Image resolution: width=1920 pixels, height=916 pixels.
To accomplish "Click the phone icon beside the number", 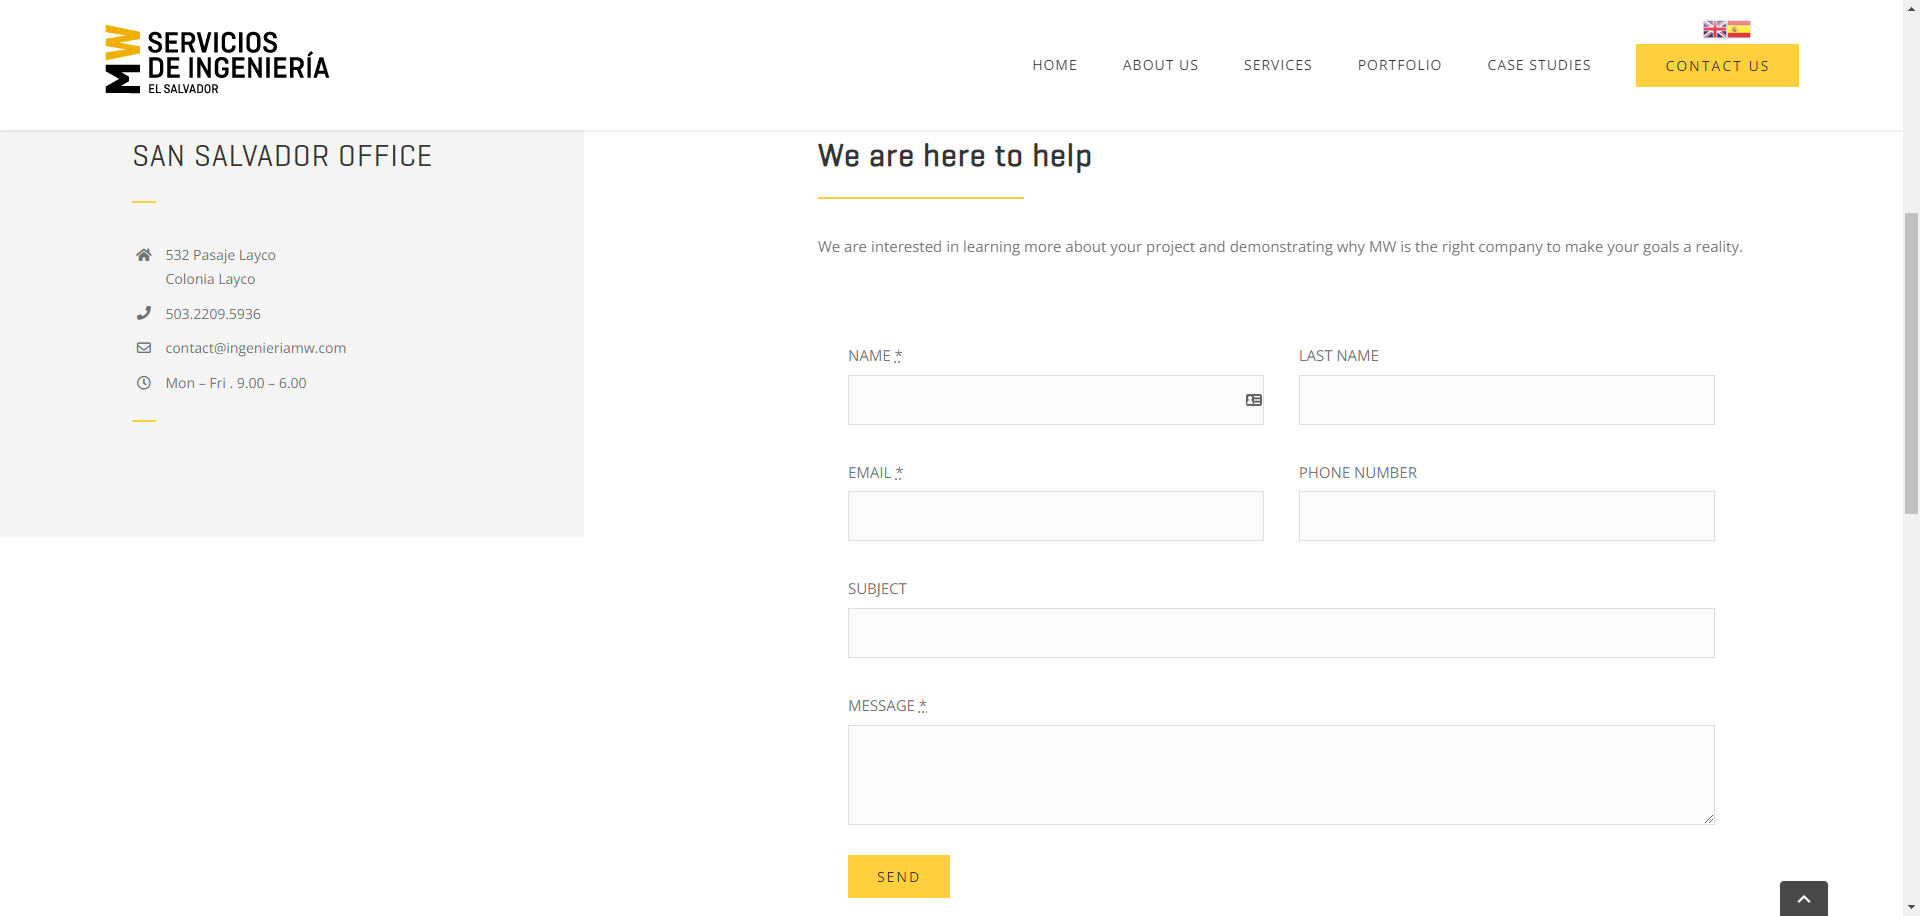I will pyautogui.click(x=144, y=314).
